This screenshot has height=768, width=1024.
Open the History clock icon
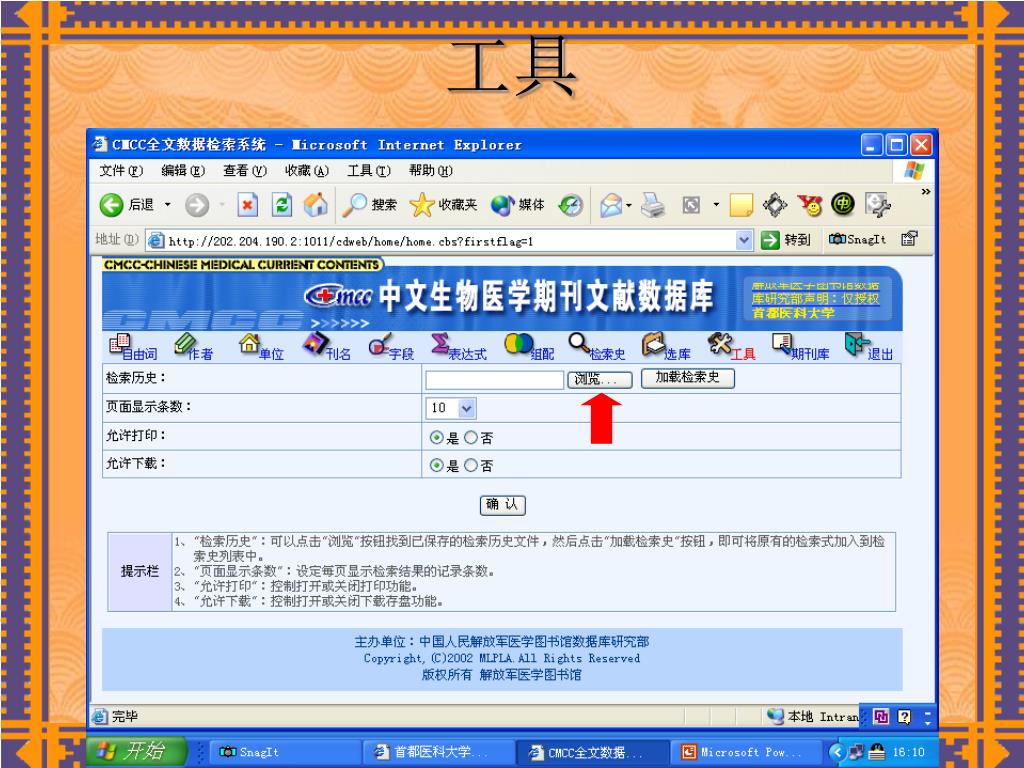(x=571, y=205)
